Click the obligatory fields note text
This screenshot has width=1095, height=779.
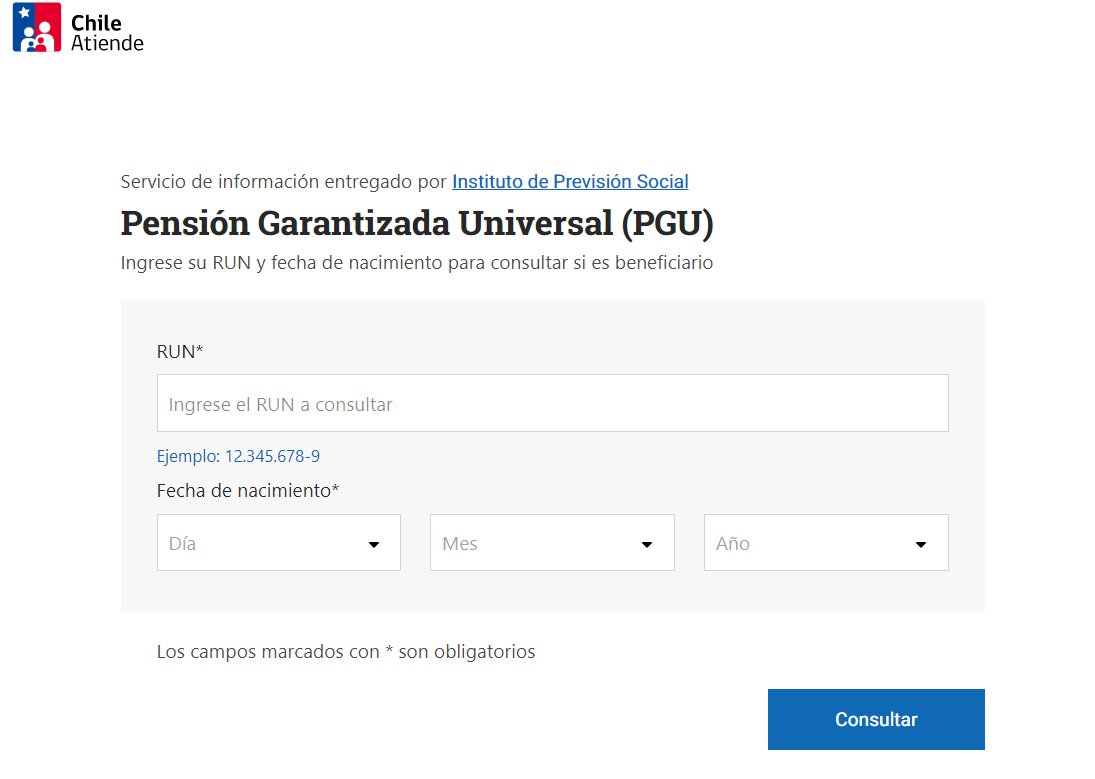346,652
